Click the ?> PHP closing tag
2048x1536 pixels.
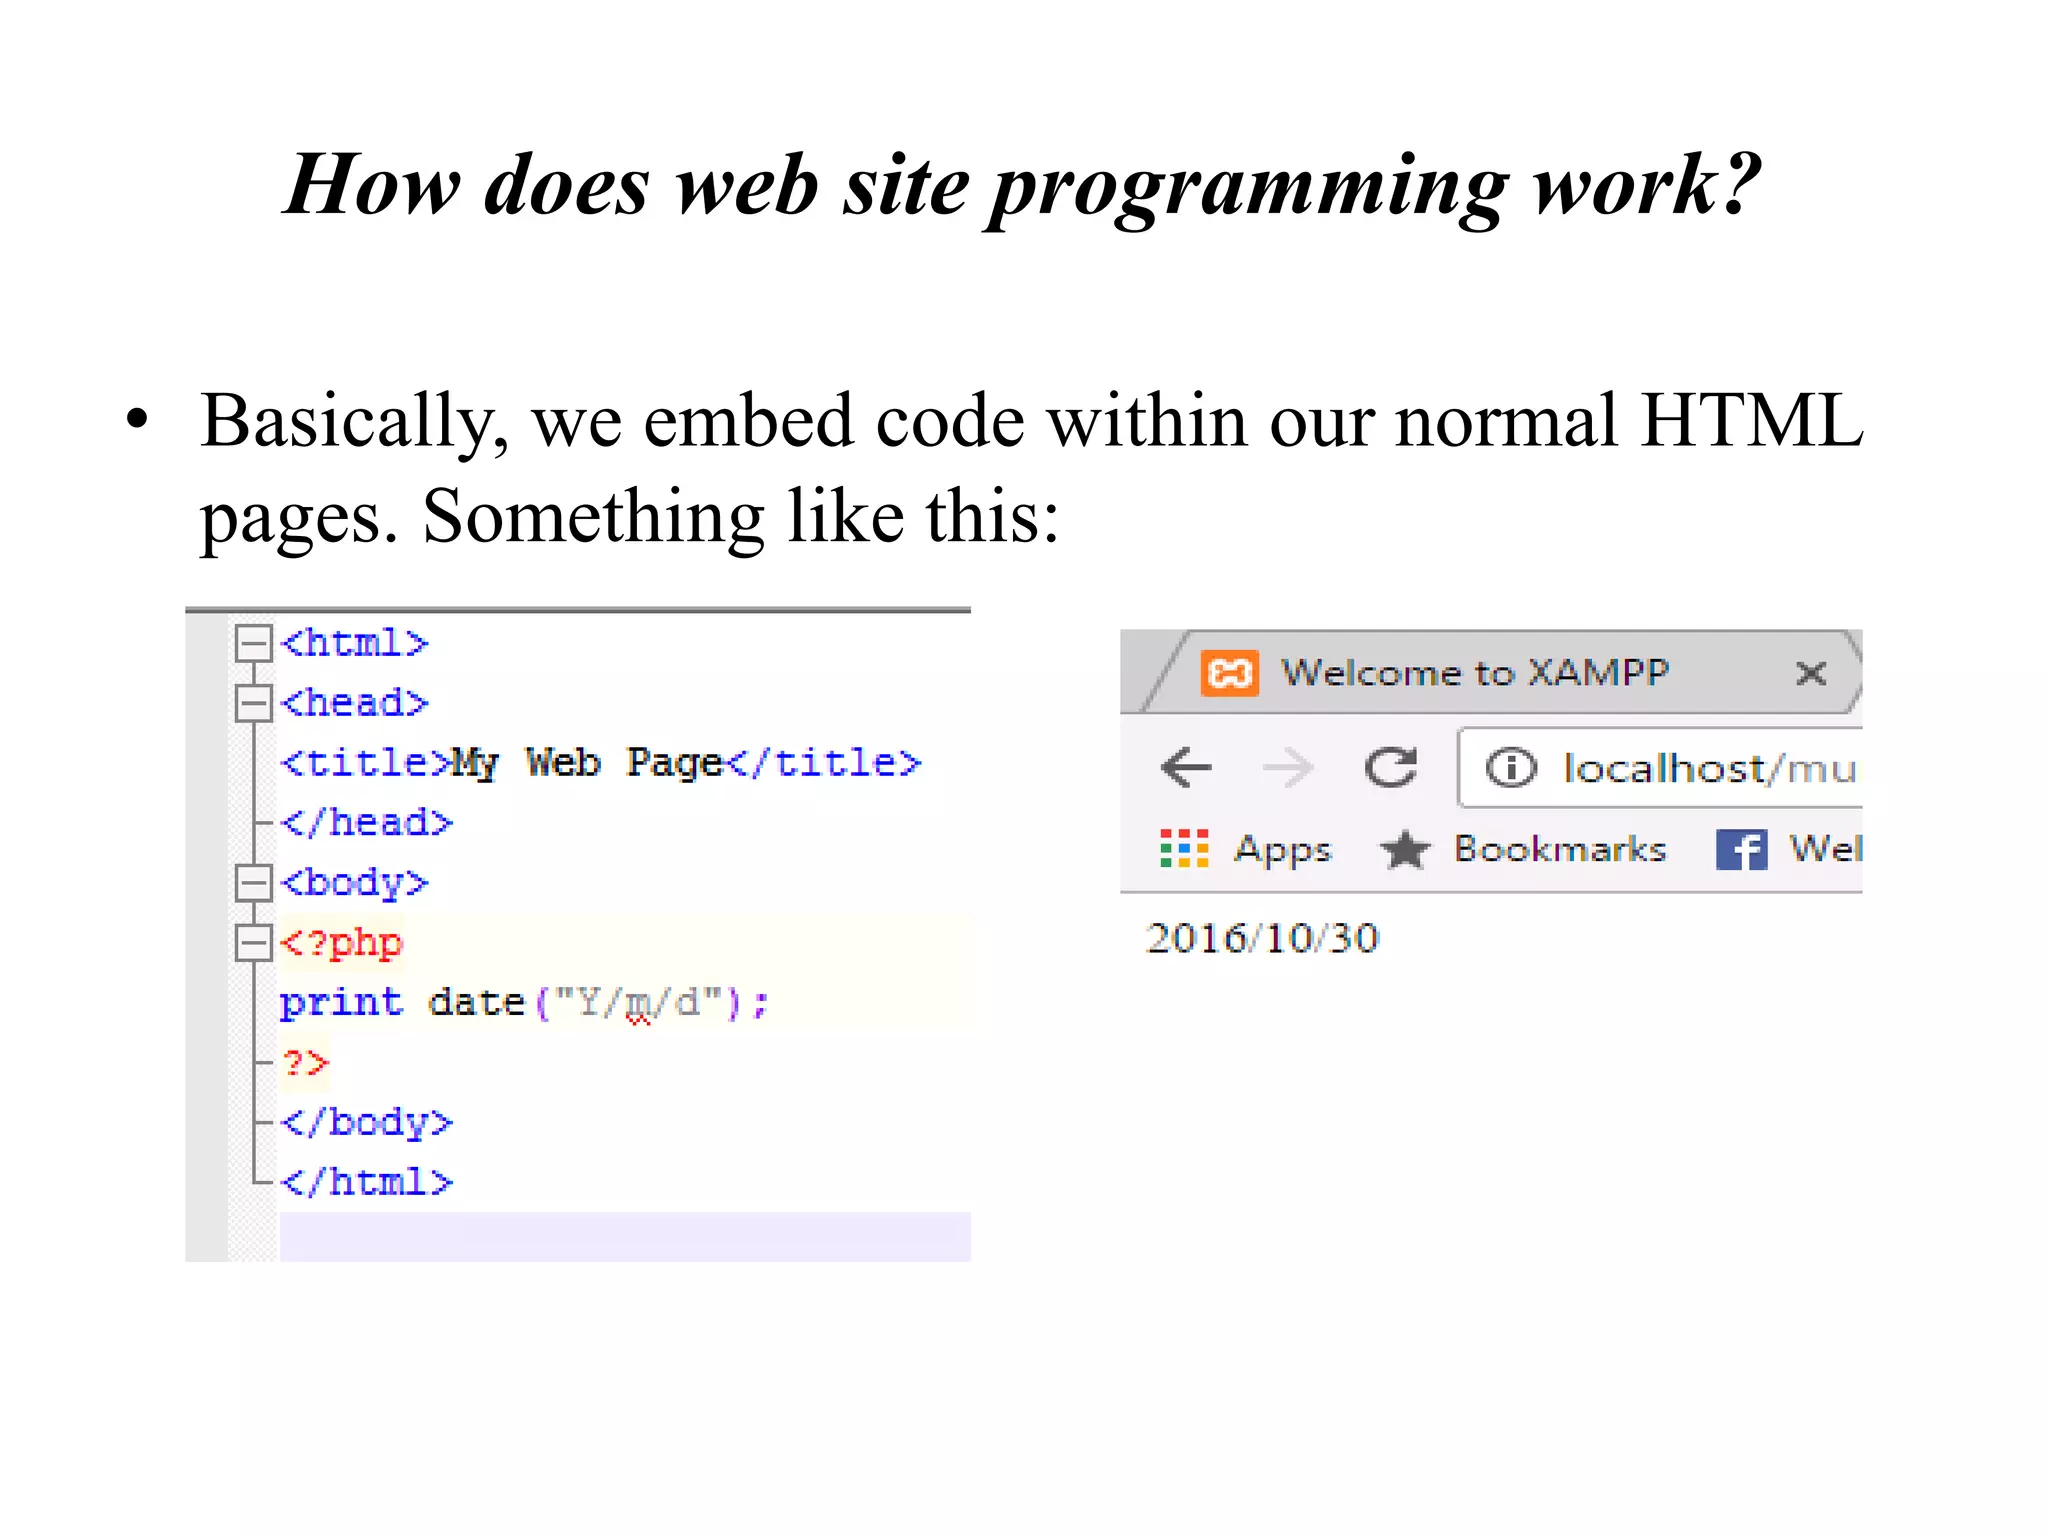point(305,1062)
